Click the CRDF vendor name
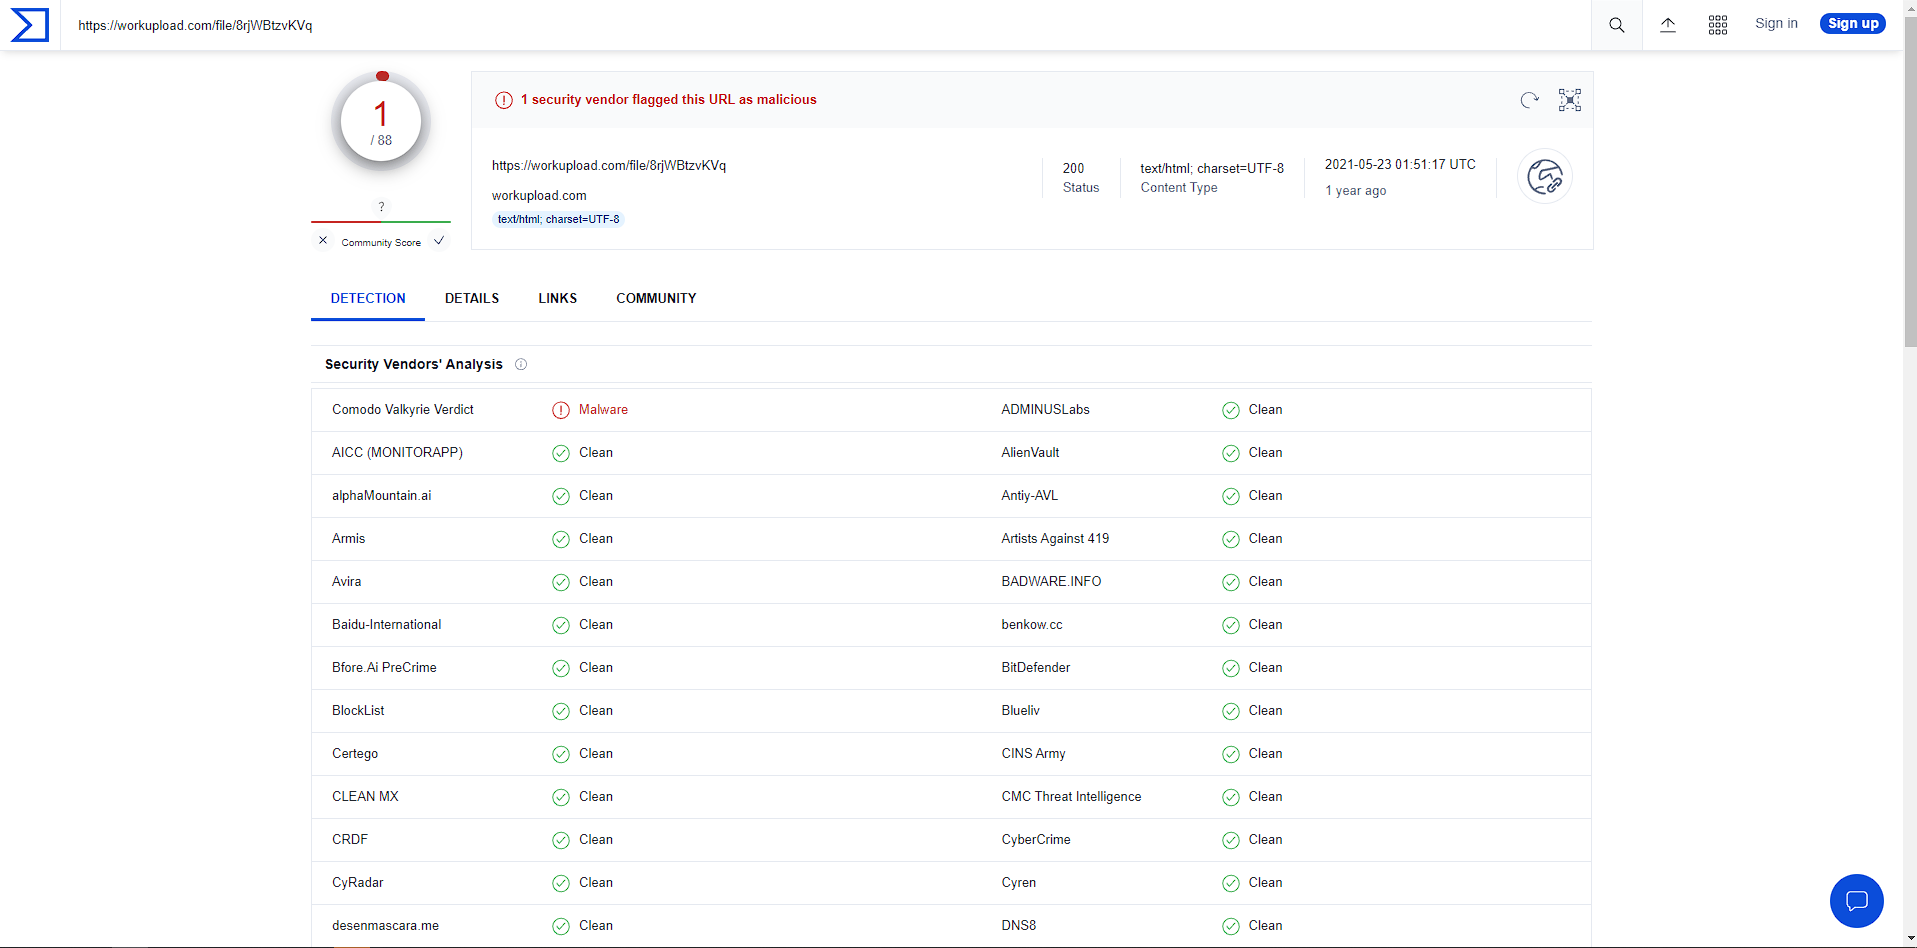The image size is (1917, 948). (x=350, y=840)
